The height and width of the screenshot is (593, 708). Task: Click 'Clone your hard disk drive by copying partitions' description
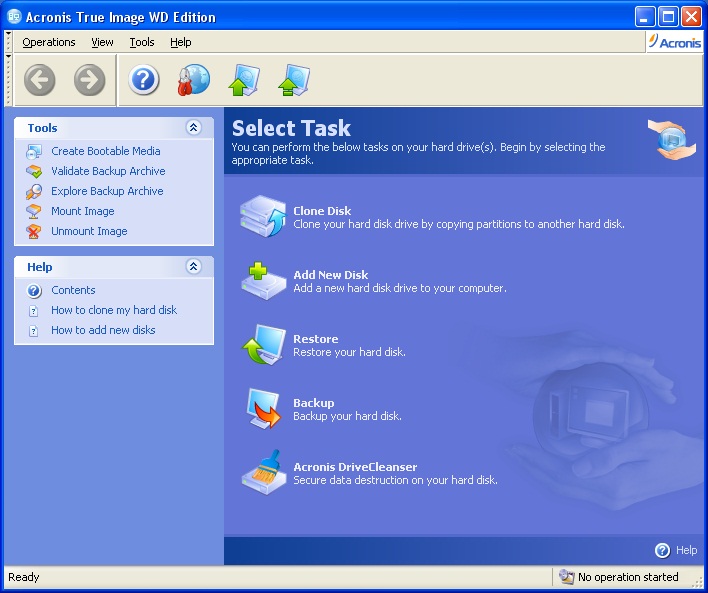[459, 224]
